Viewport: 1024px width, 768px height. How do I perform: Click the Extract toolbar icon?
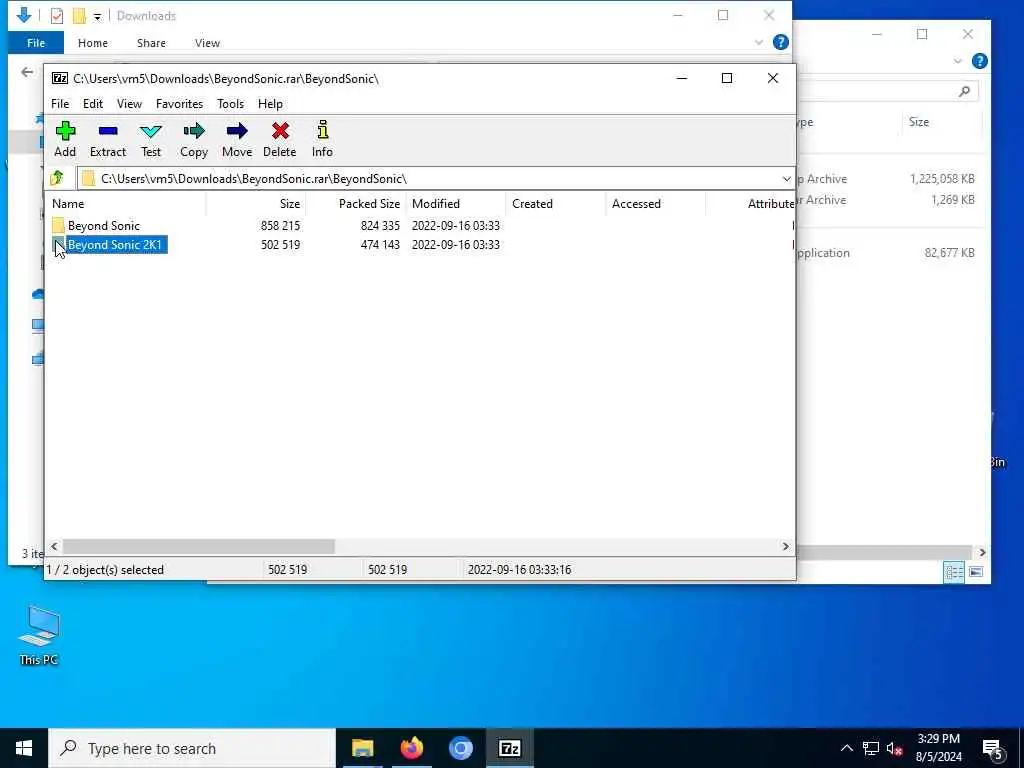click(108, 139)
